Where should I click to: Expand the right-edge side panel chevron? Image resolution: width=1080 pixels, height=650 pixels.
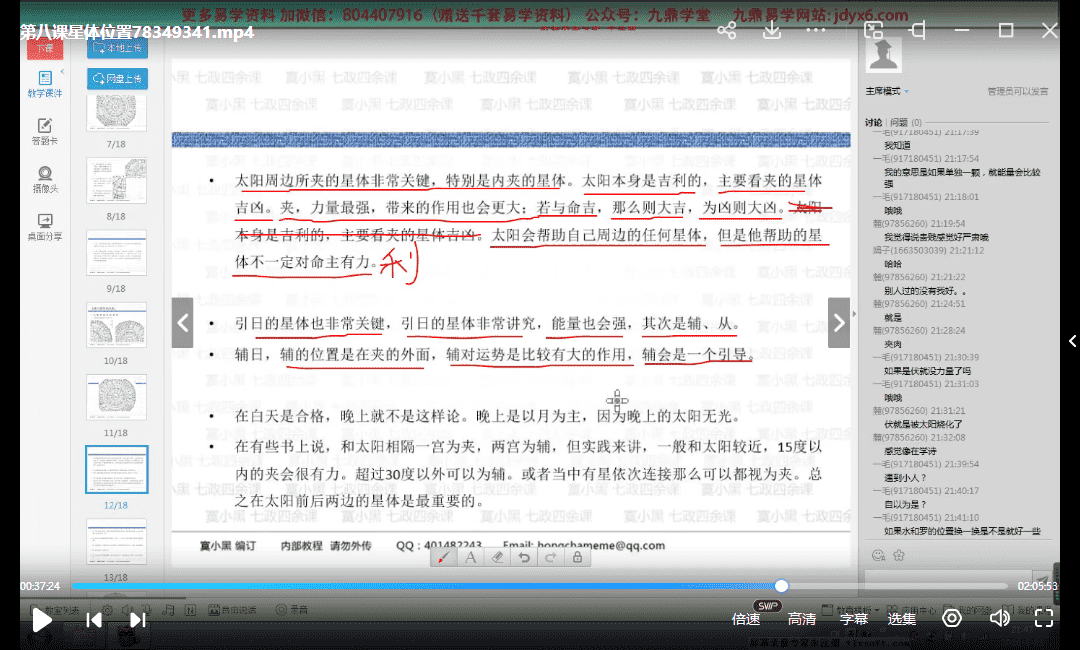pos(1072,341)
